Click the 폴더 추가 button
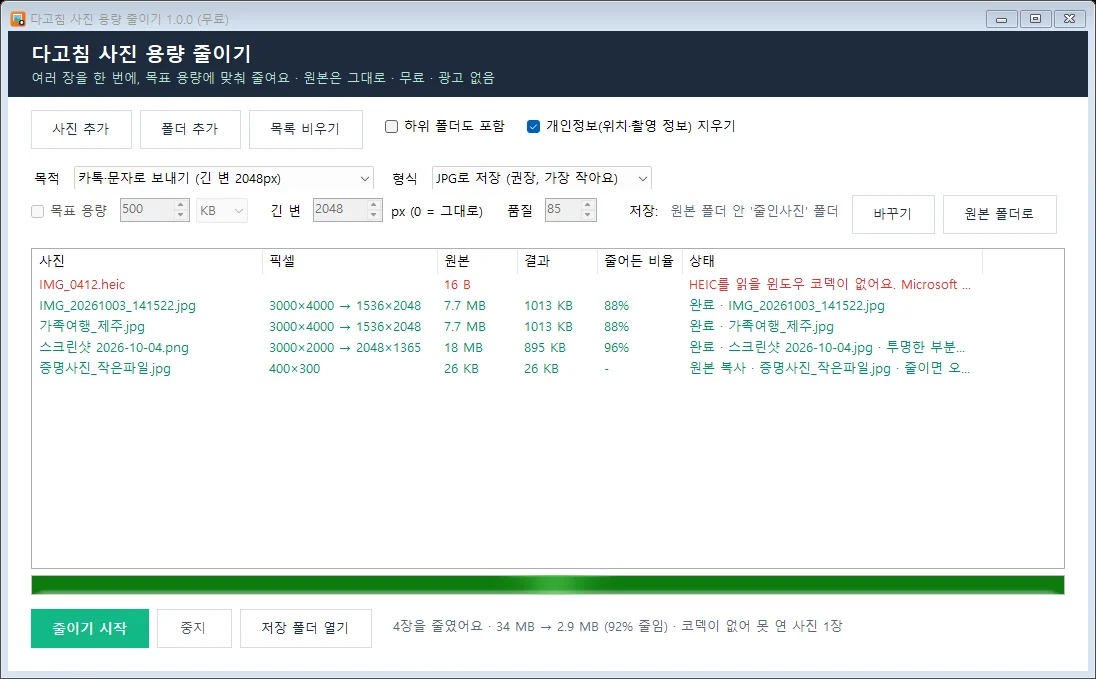The width and height of the screenshot is (1096, 679). [190, 129]
